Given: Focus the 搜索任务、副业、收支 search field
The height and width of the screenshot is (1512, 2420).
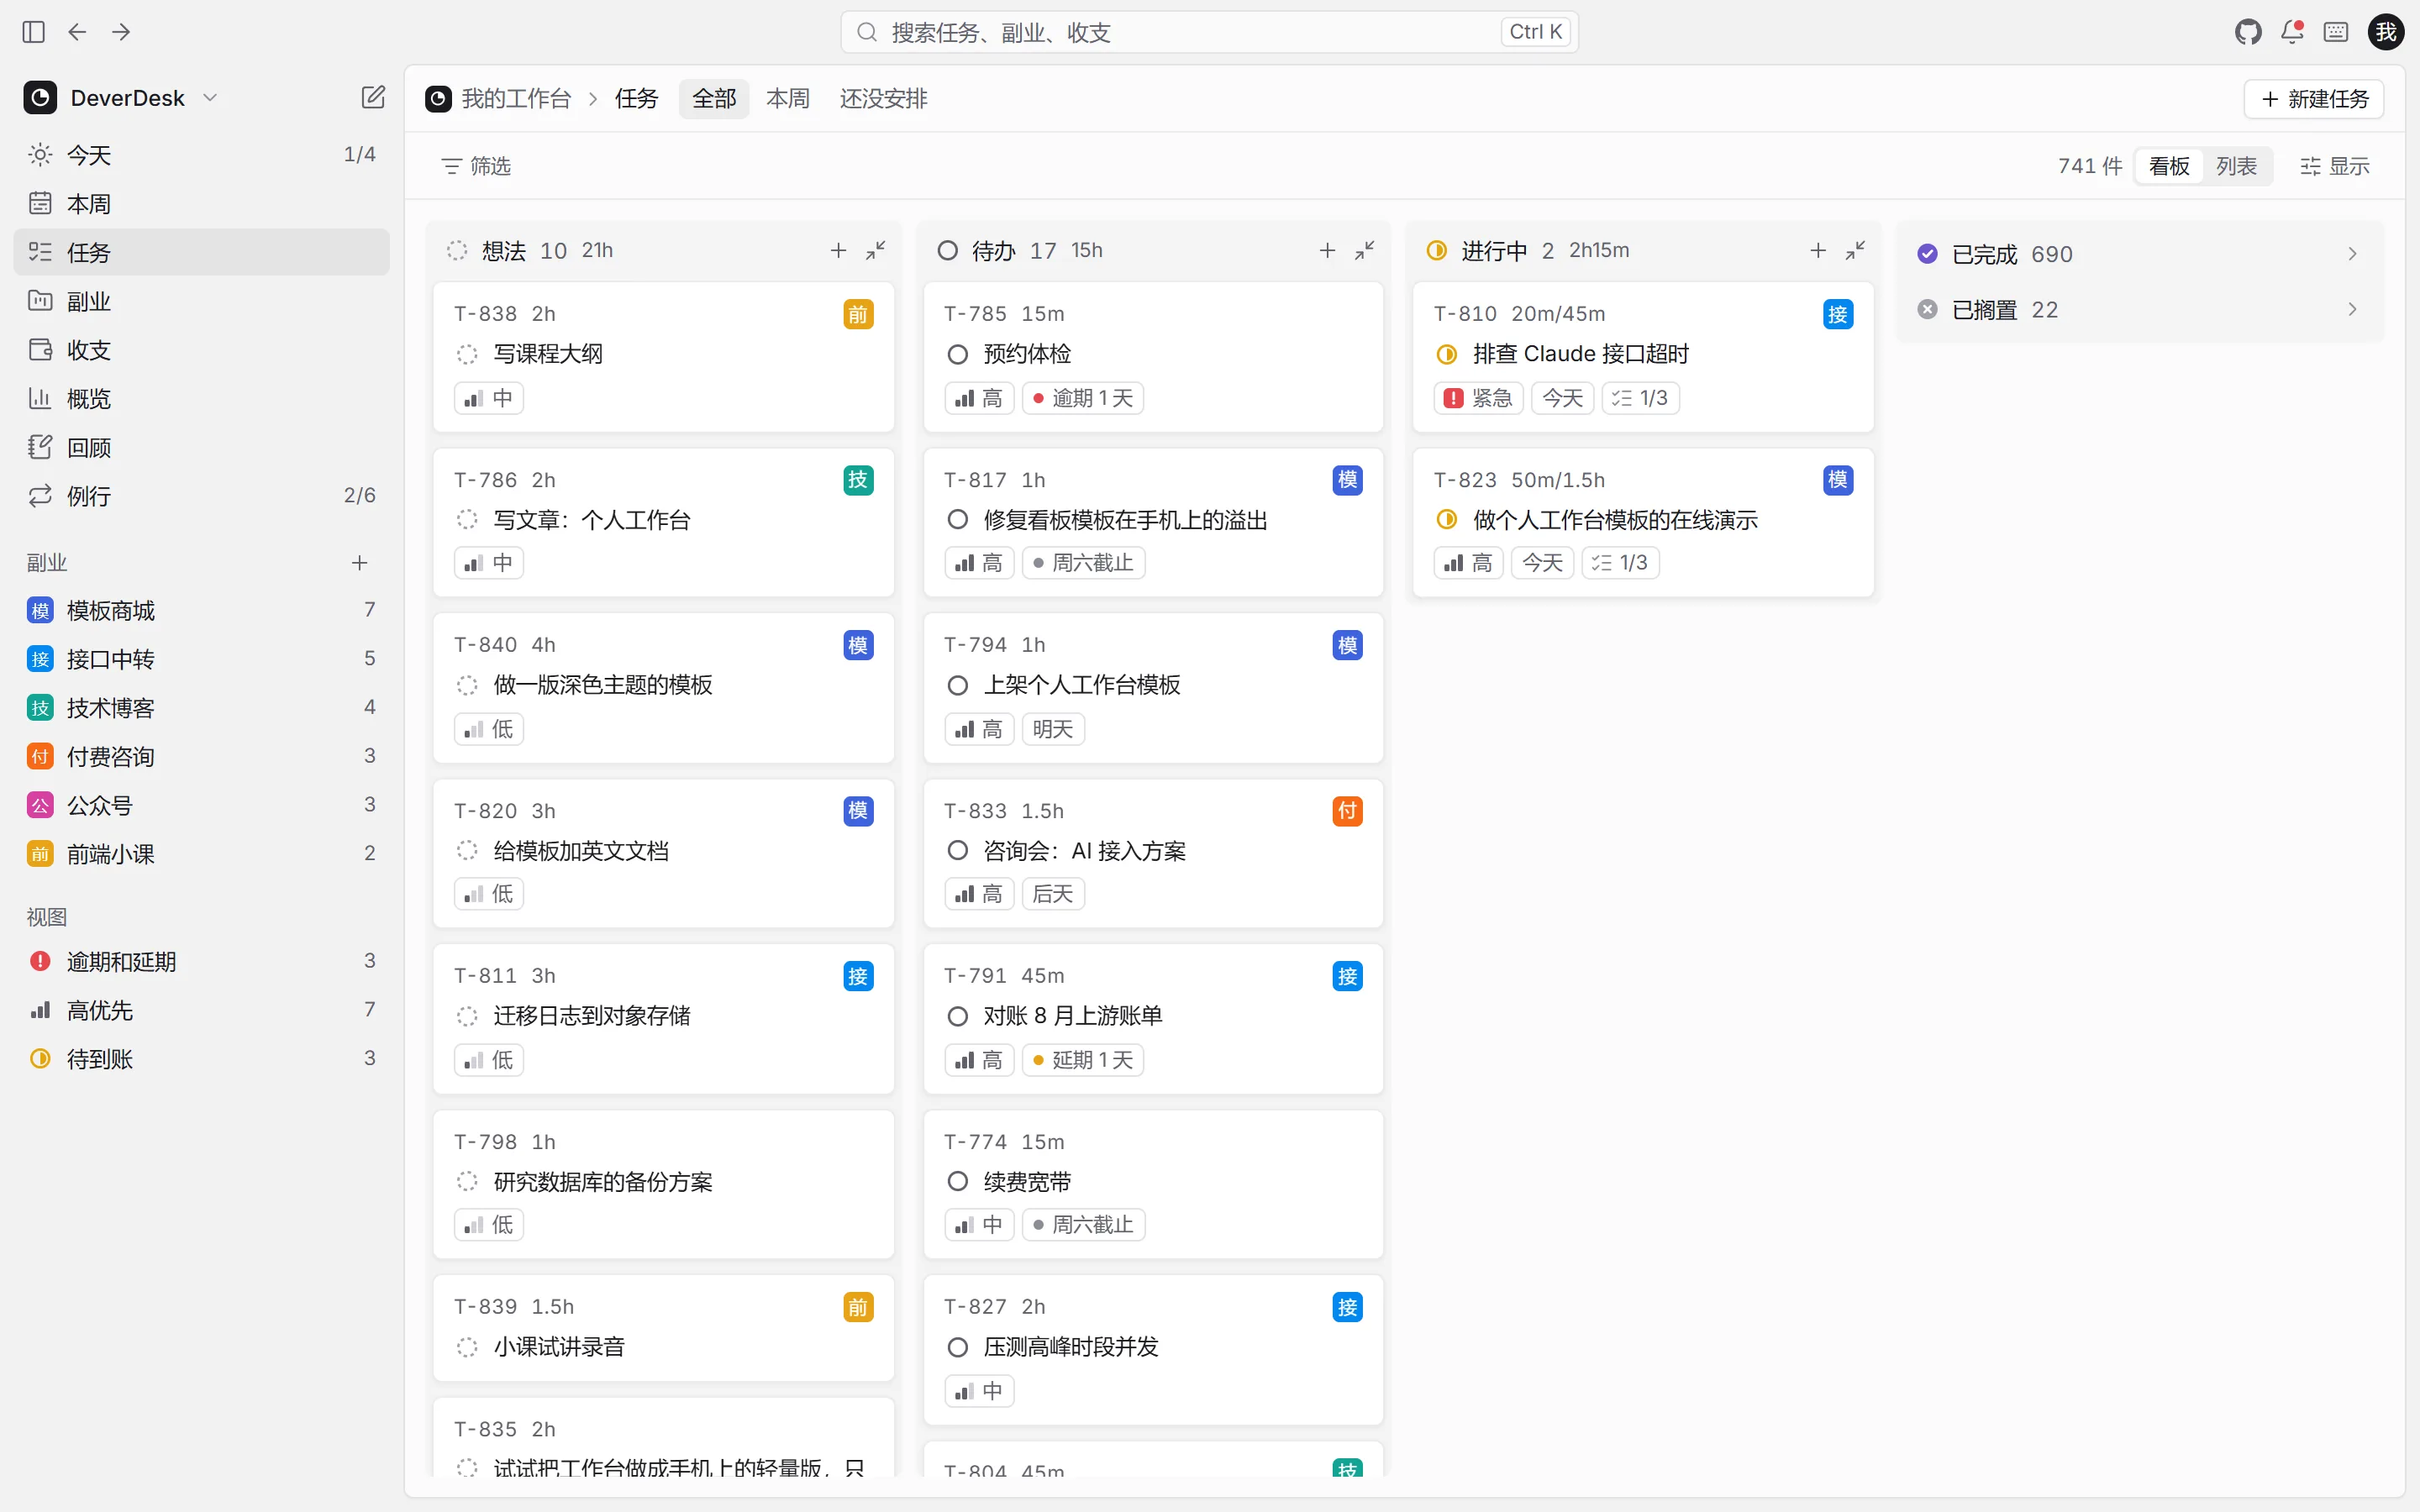Looking at the screenshot, I should 1209,32.
